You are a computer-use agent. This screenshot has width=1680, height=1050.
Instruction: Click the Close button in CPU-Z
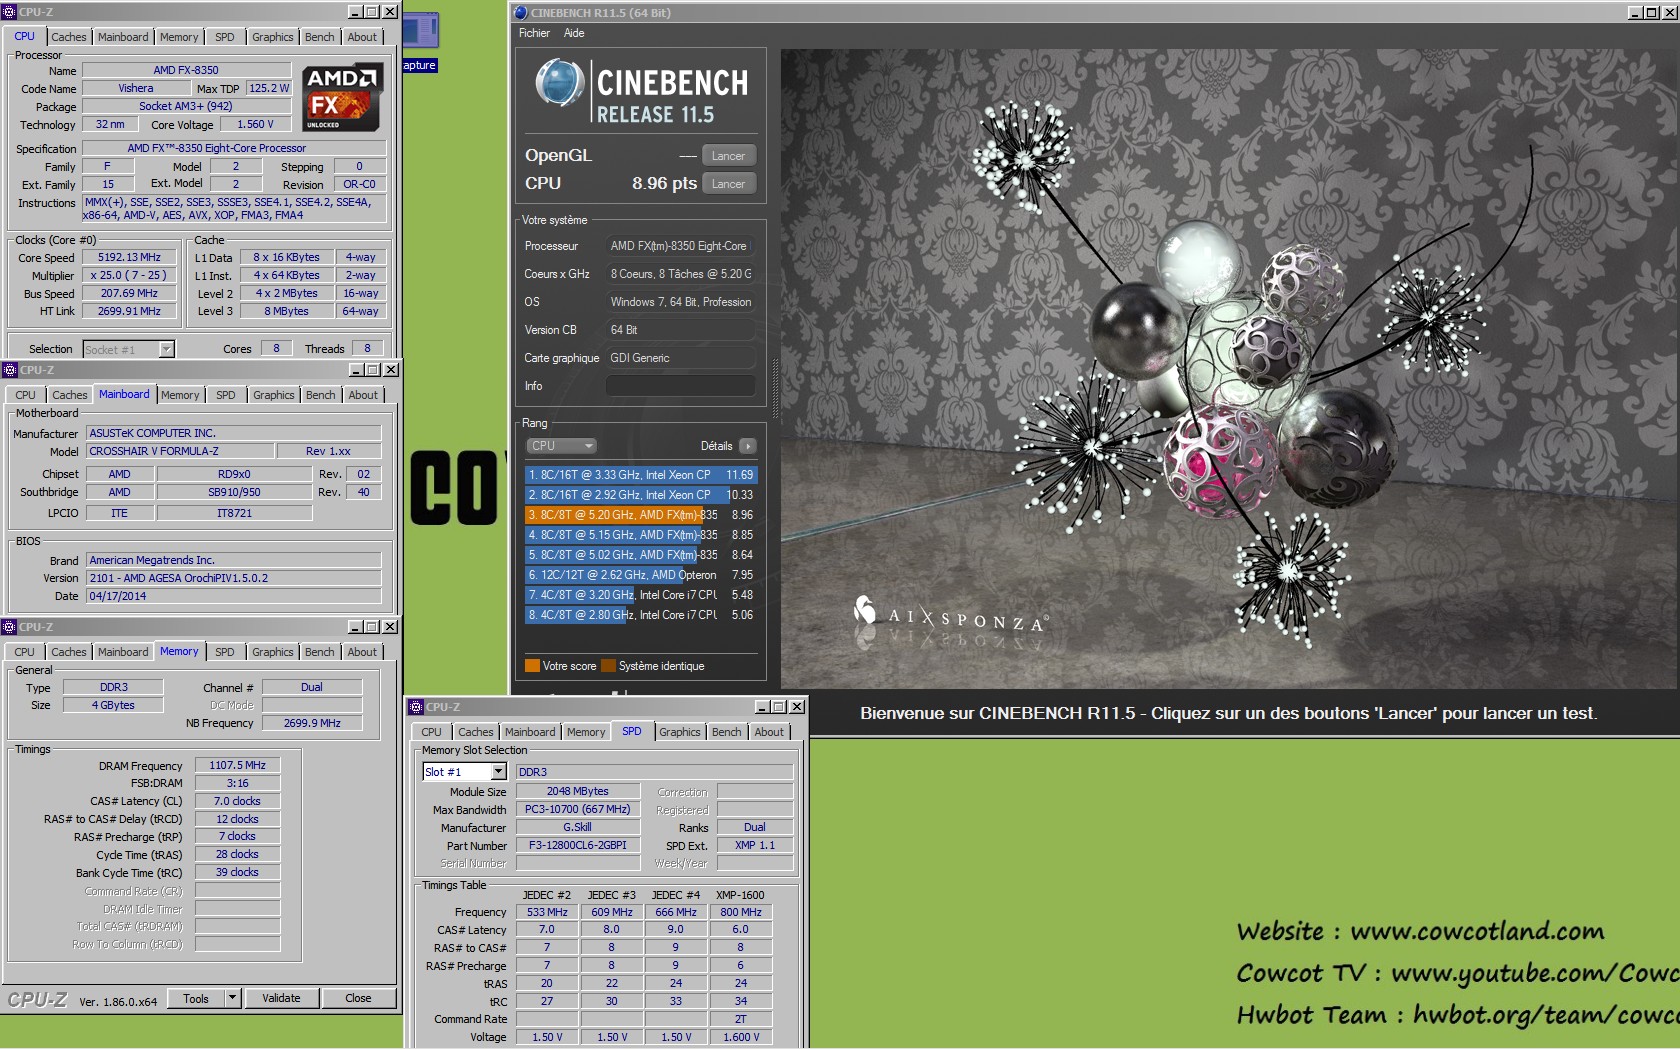358,998
